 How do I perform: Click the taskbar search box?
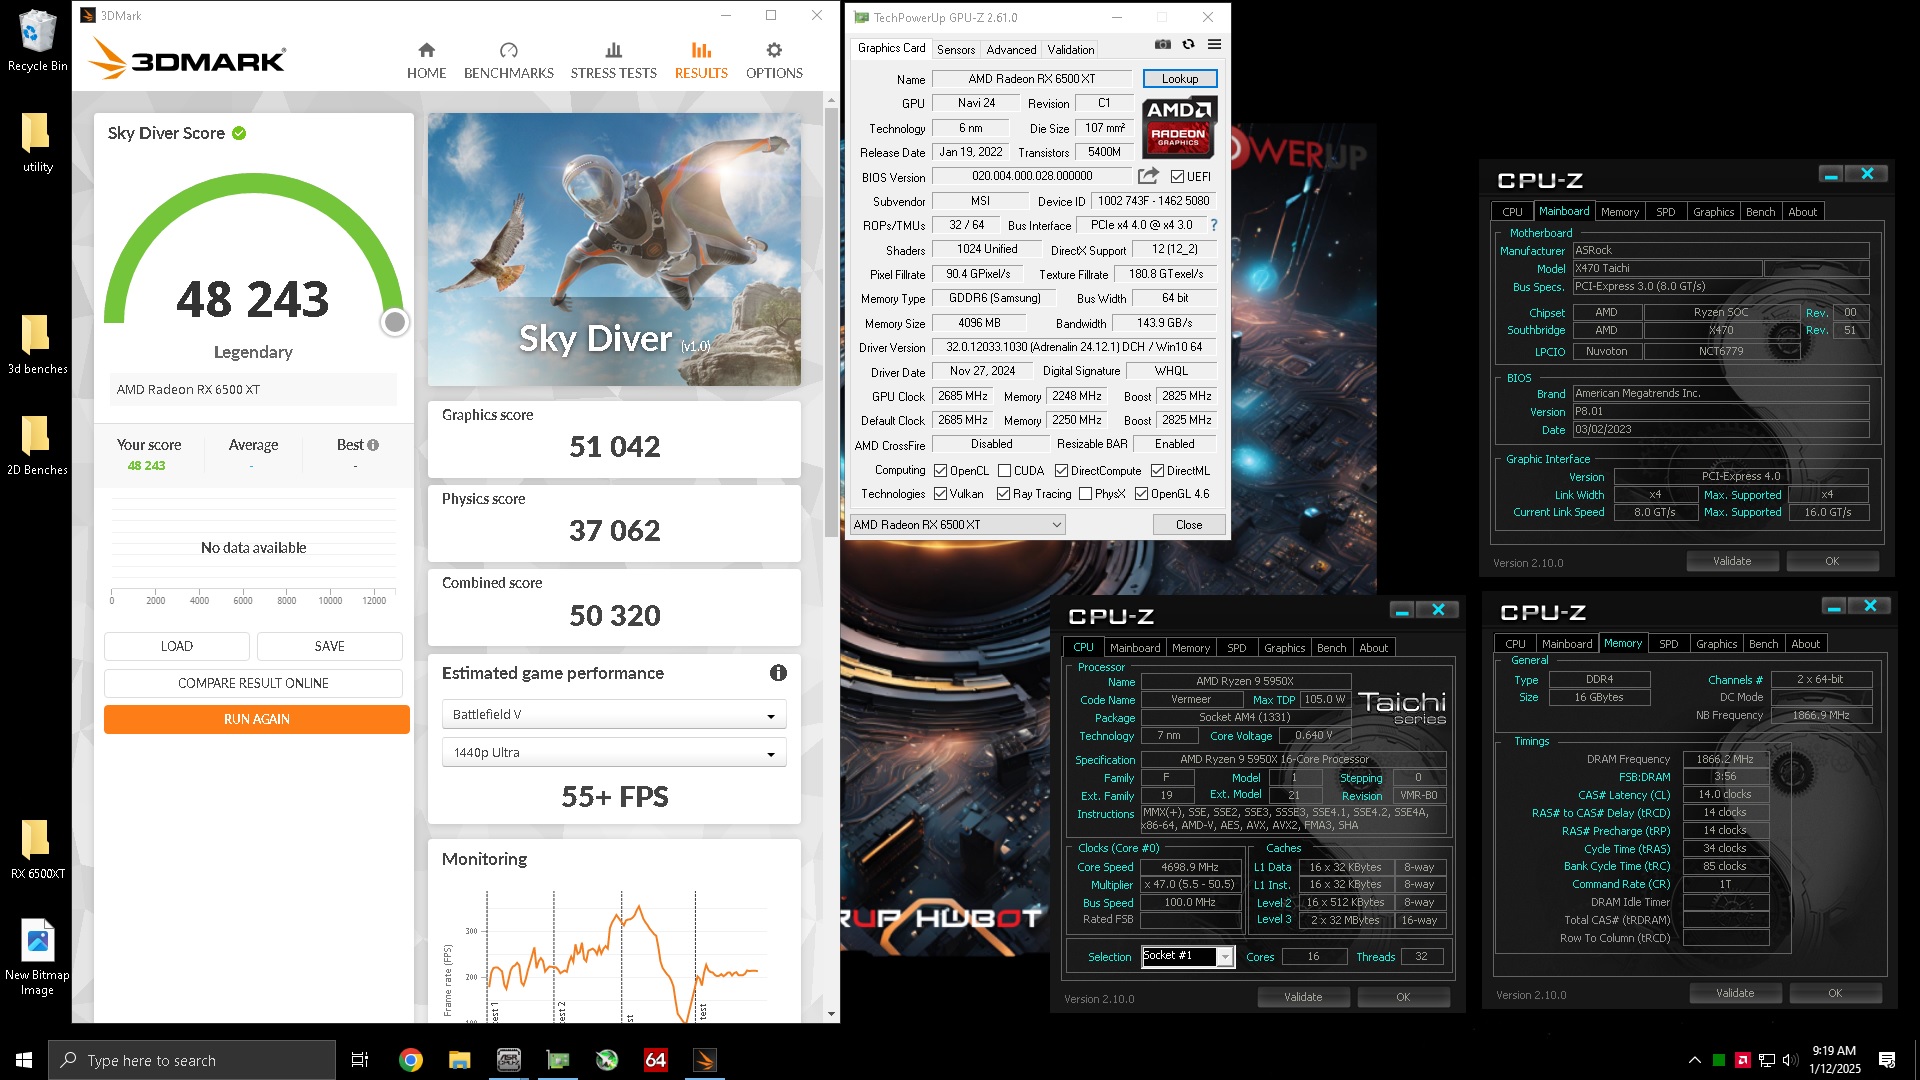point(192,1060)
